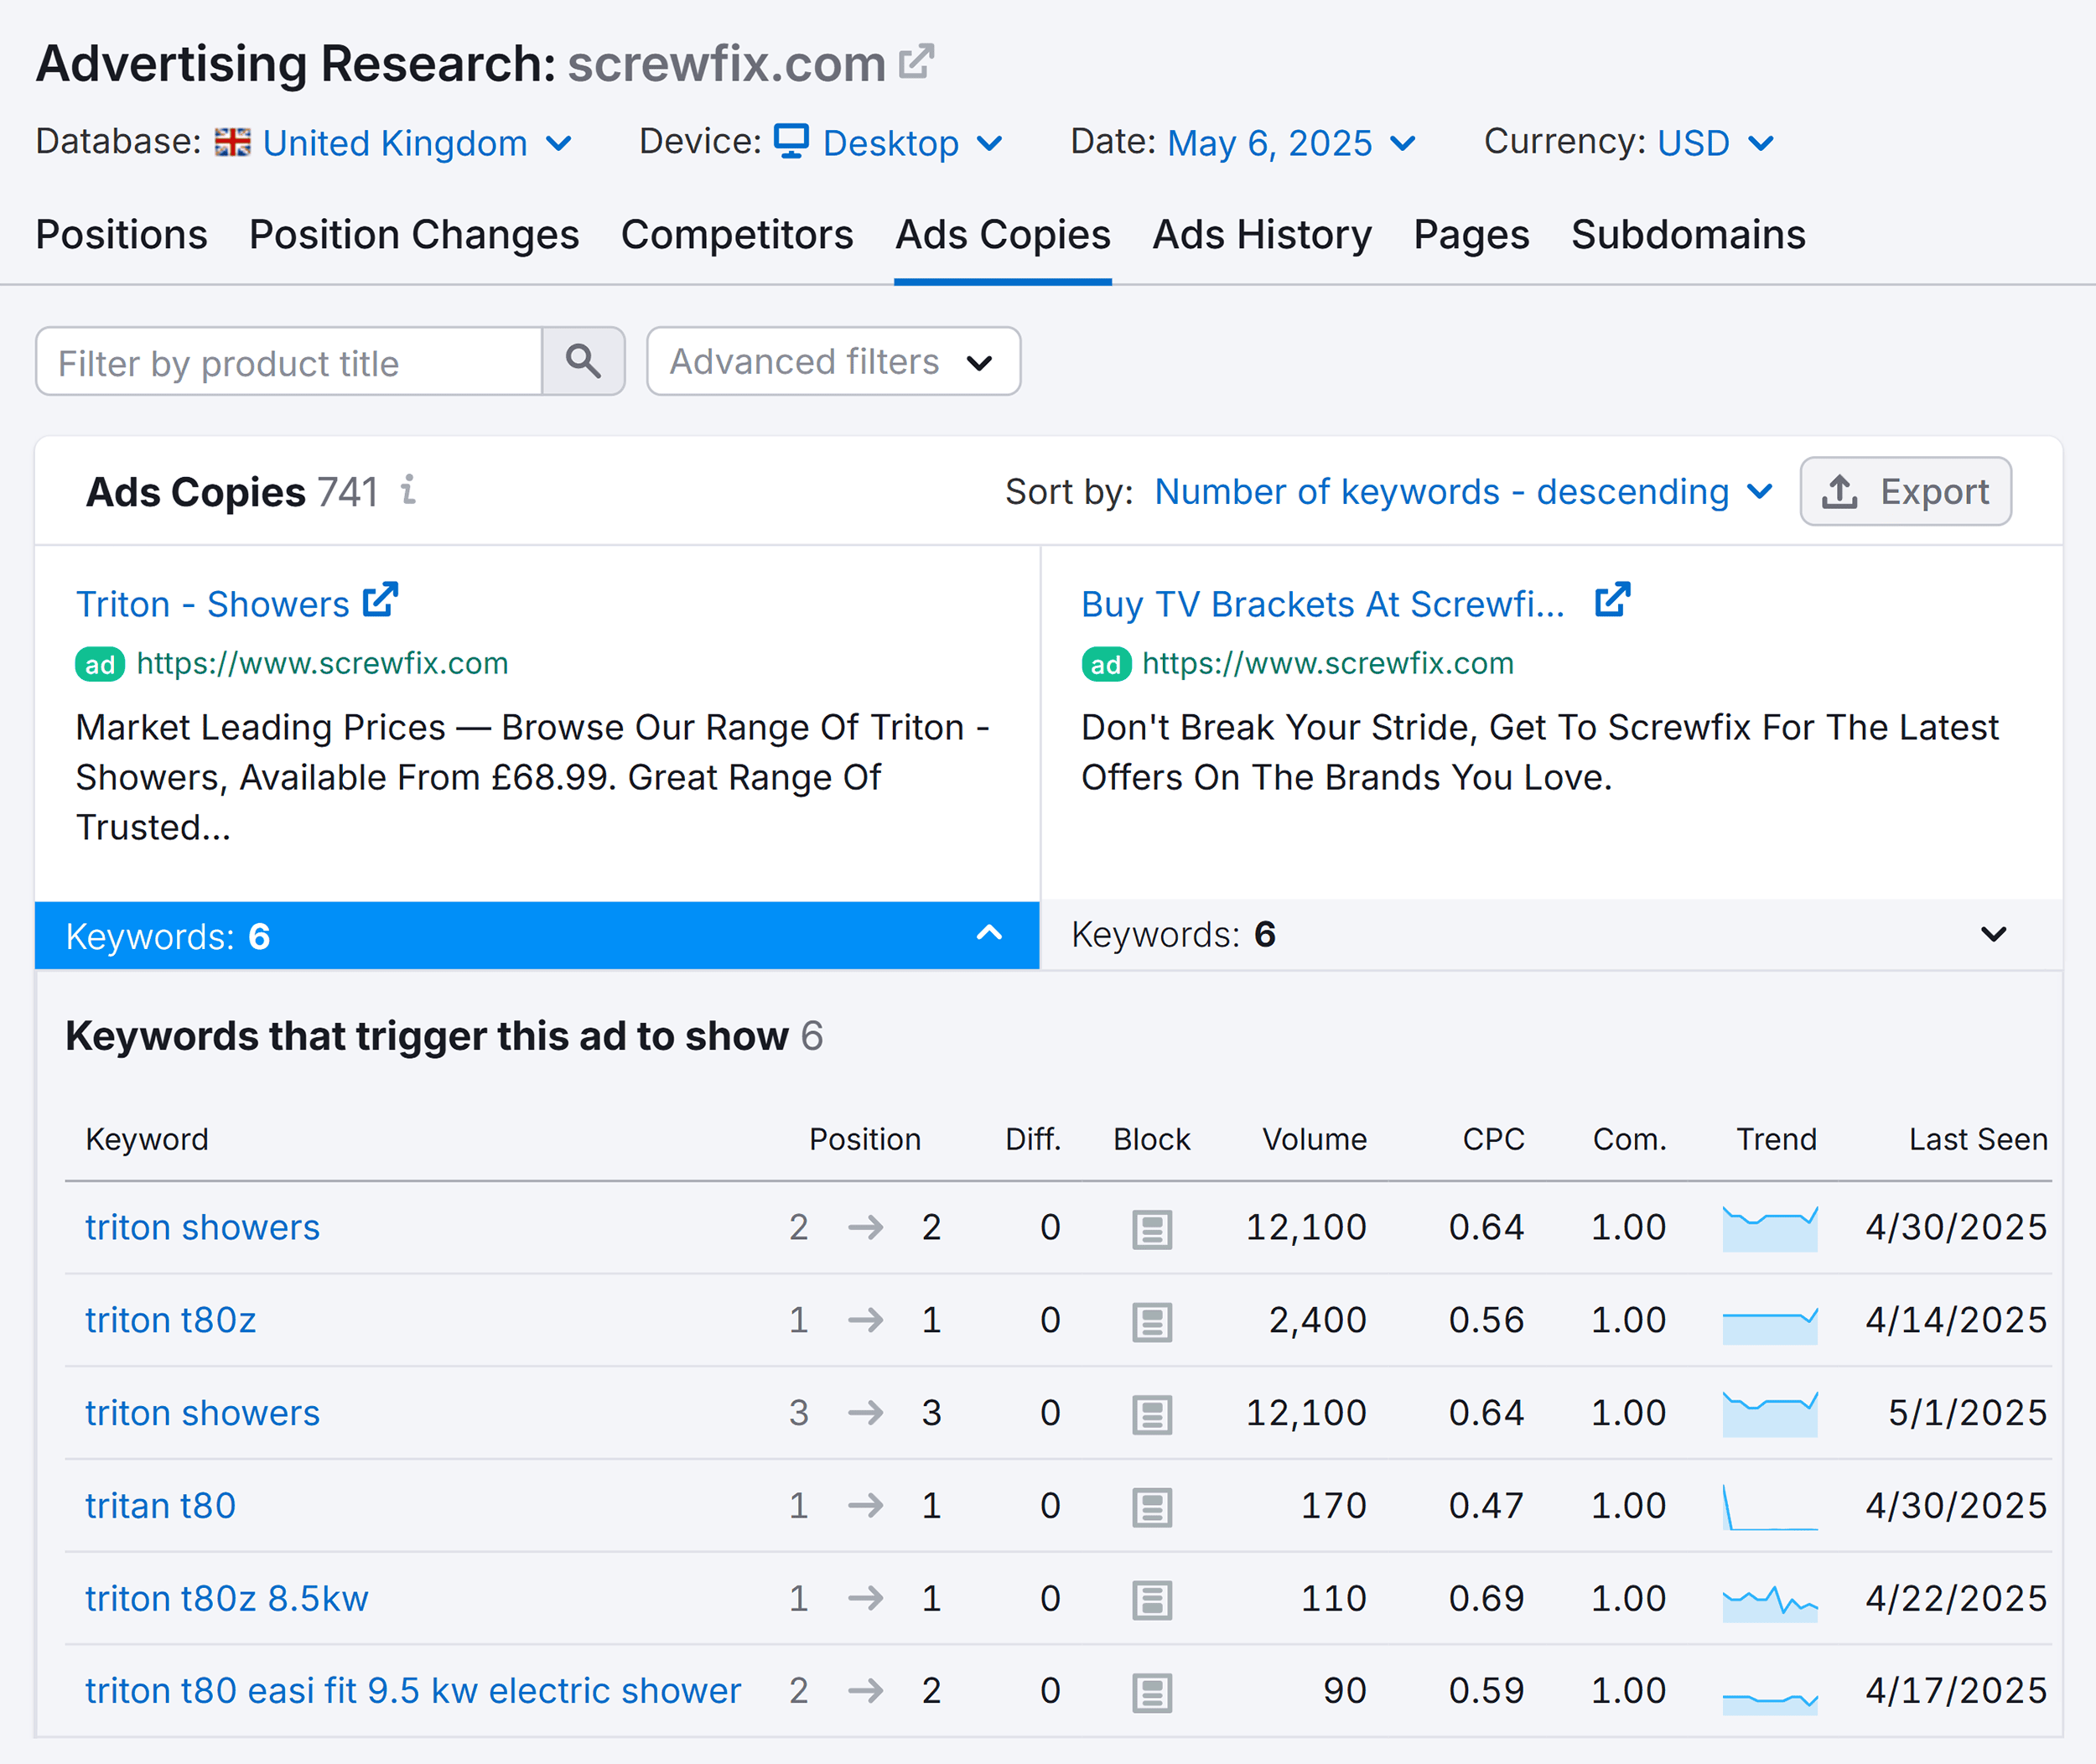Click the green ad badge under Triton - Showers
Image resolution: width=2096 pixels, height=1764 pixels.
[99, 663]
